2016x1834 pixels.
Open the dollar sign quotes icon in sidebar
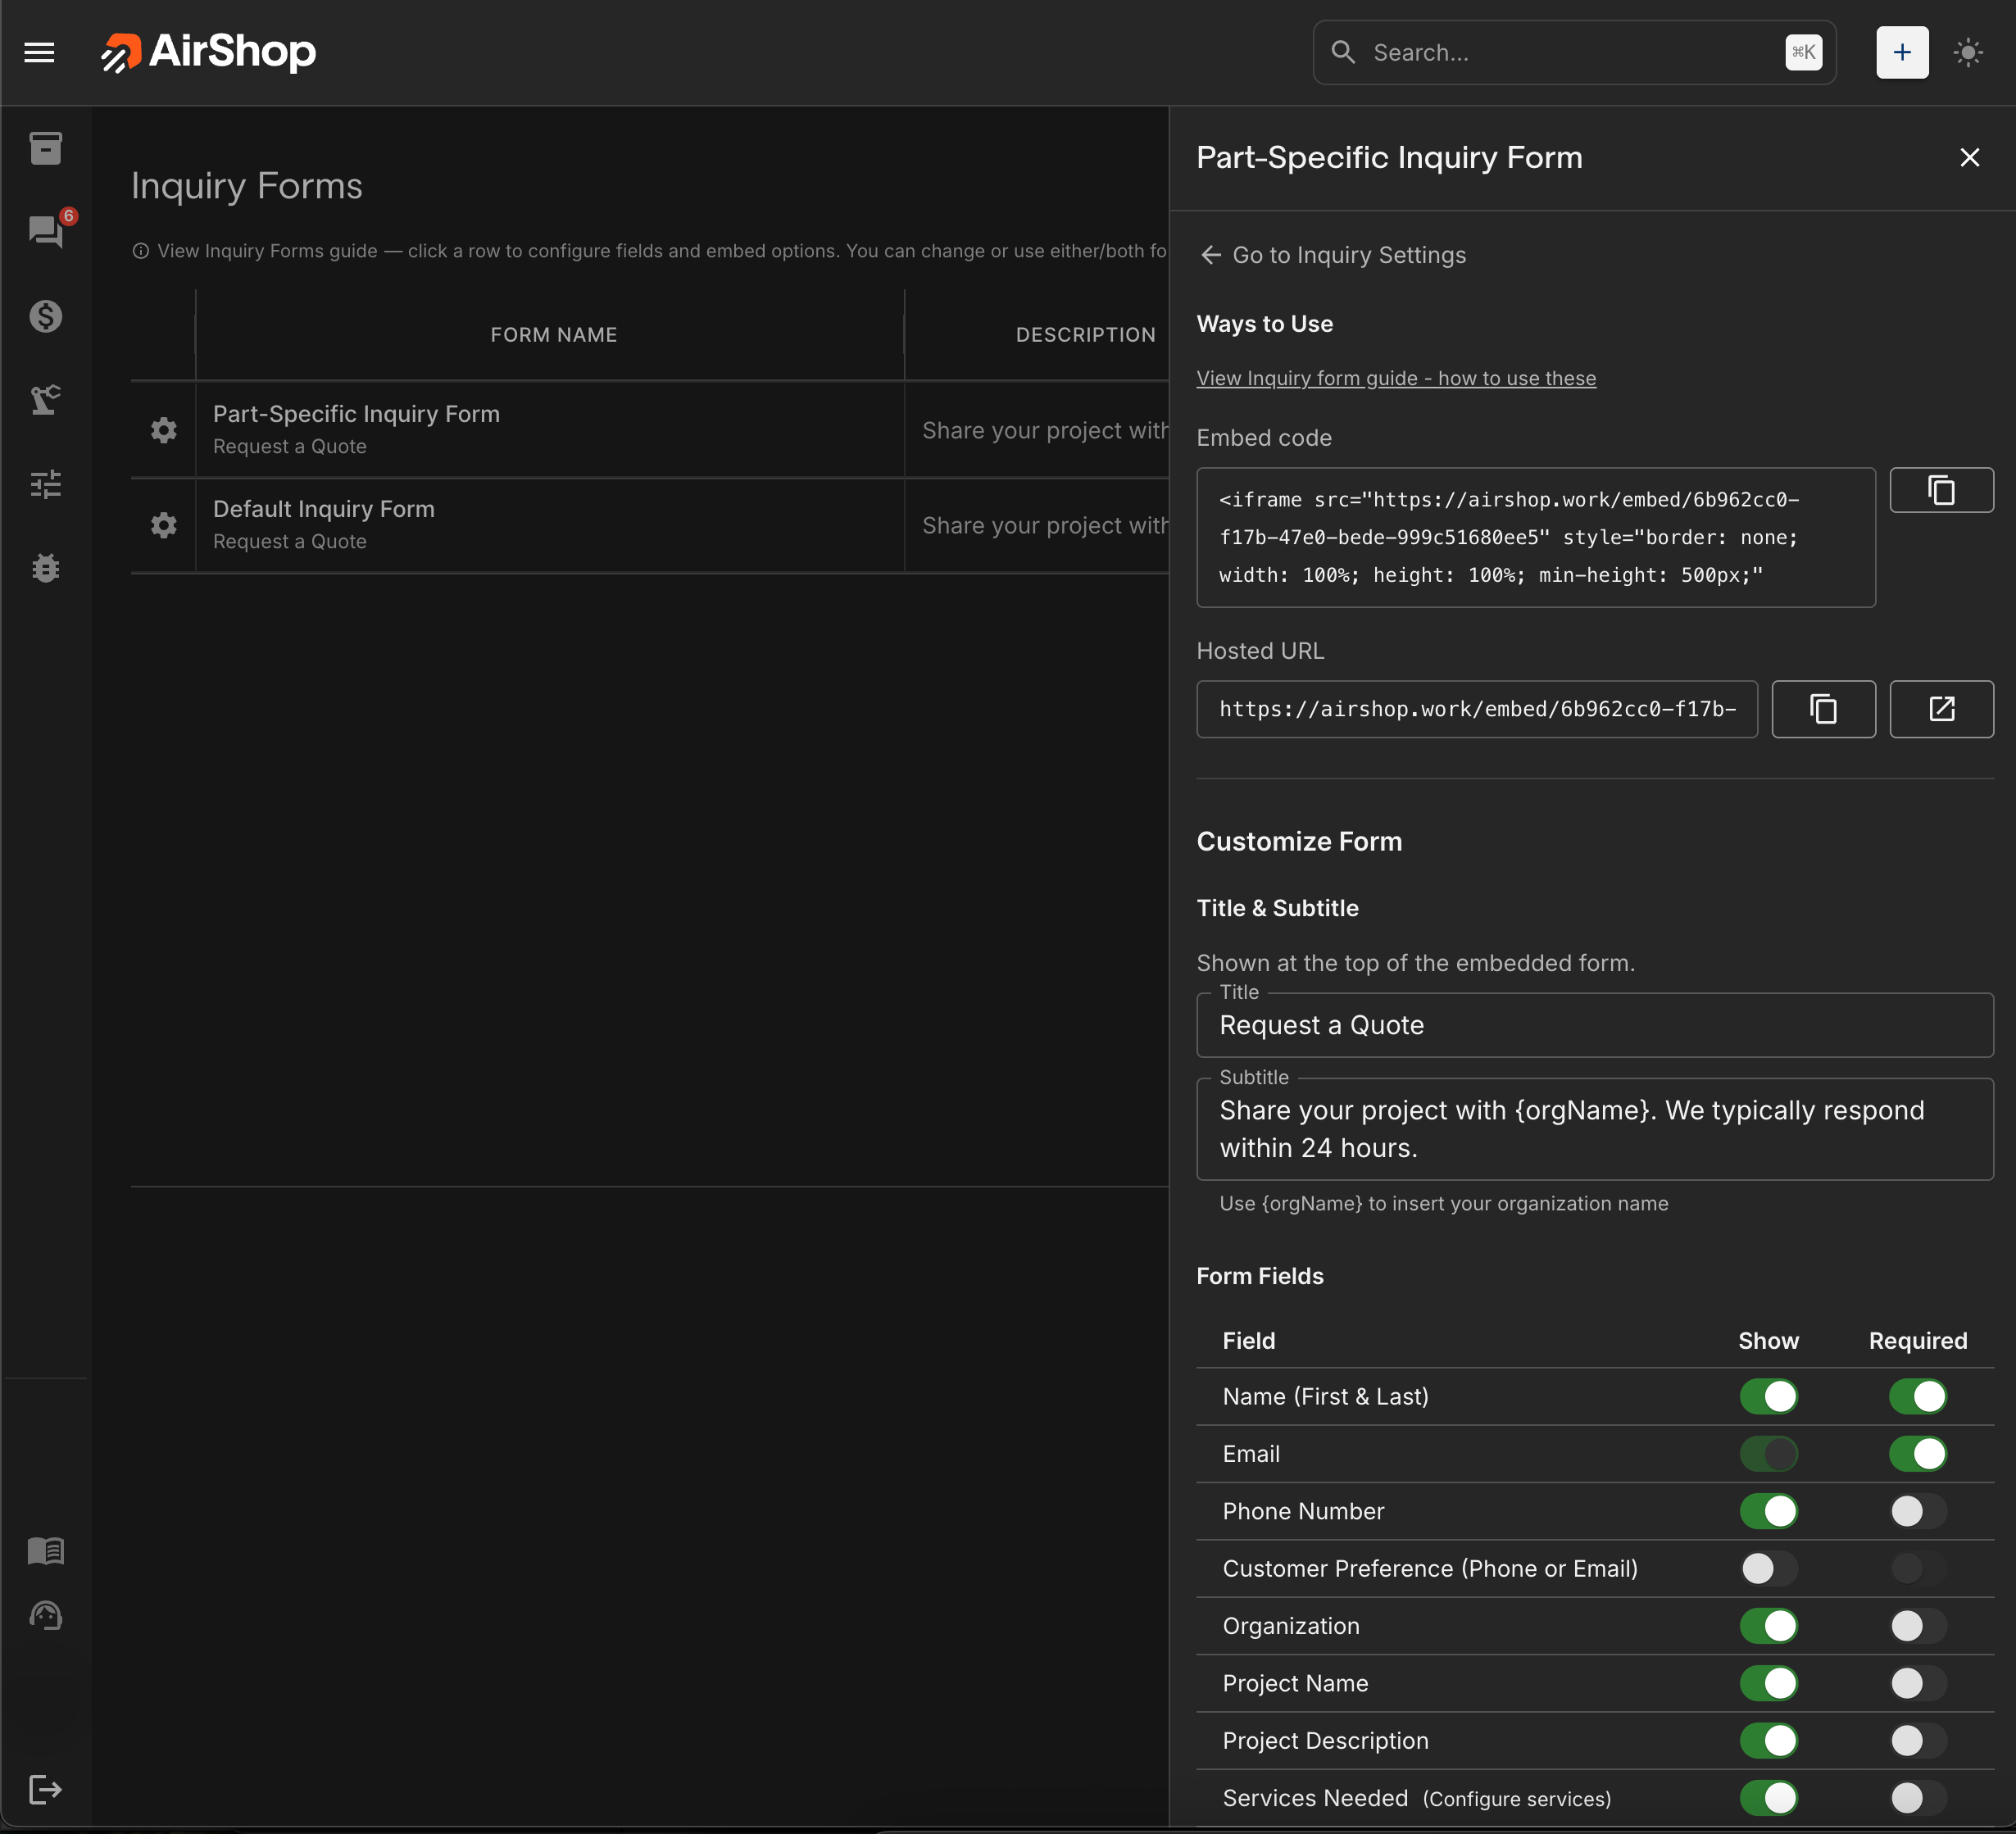tap(45, 316)
